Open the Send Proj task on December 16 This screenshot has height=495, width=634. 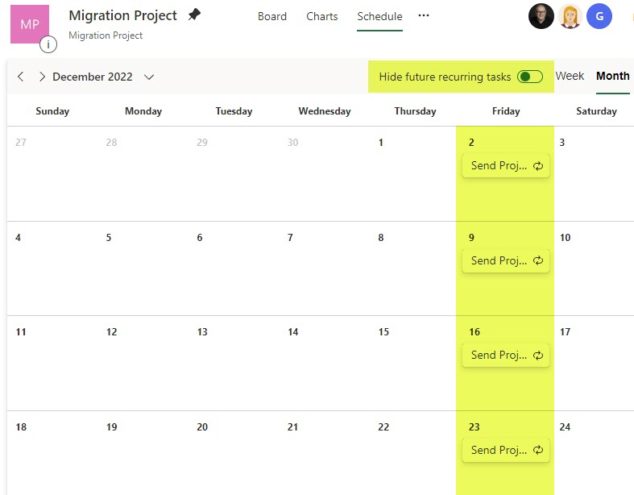506,355
